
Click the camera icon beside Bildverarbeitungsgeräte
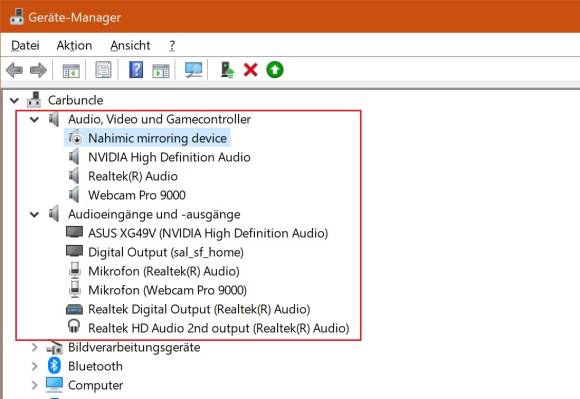(54, 347)
